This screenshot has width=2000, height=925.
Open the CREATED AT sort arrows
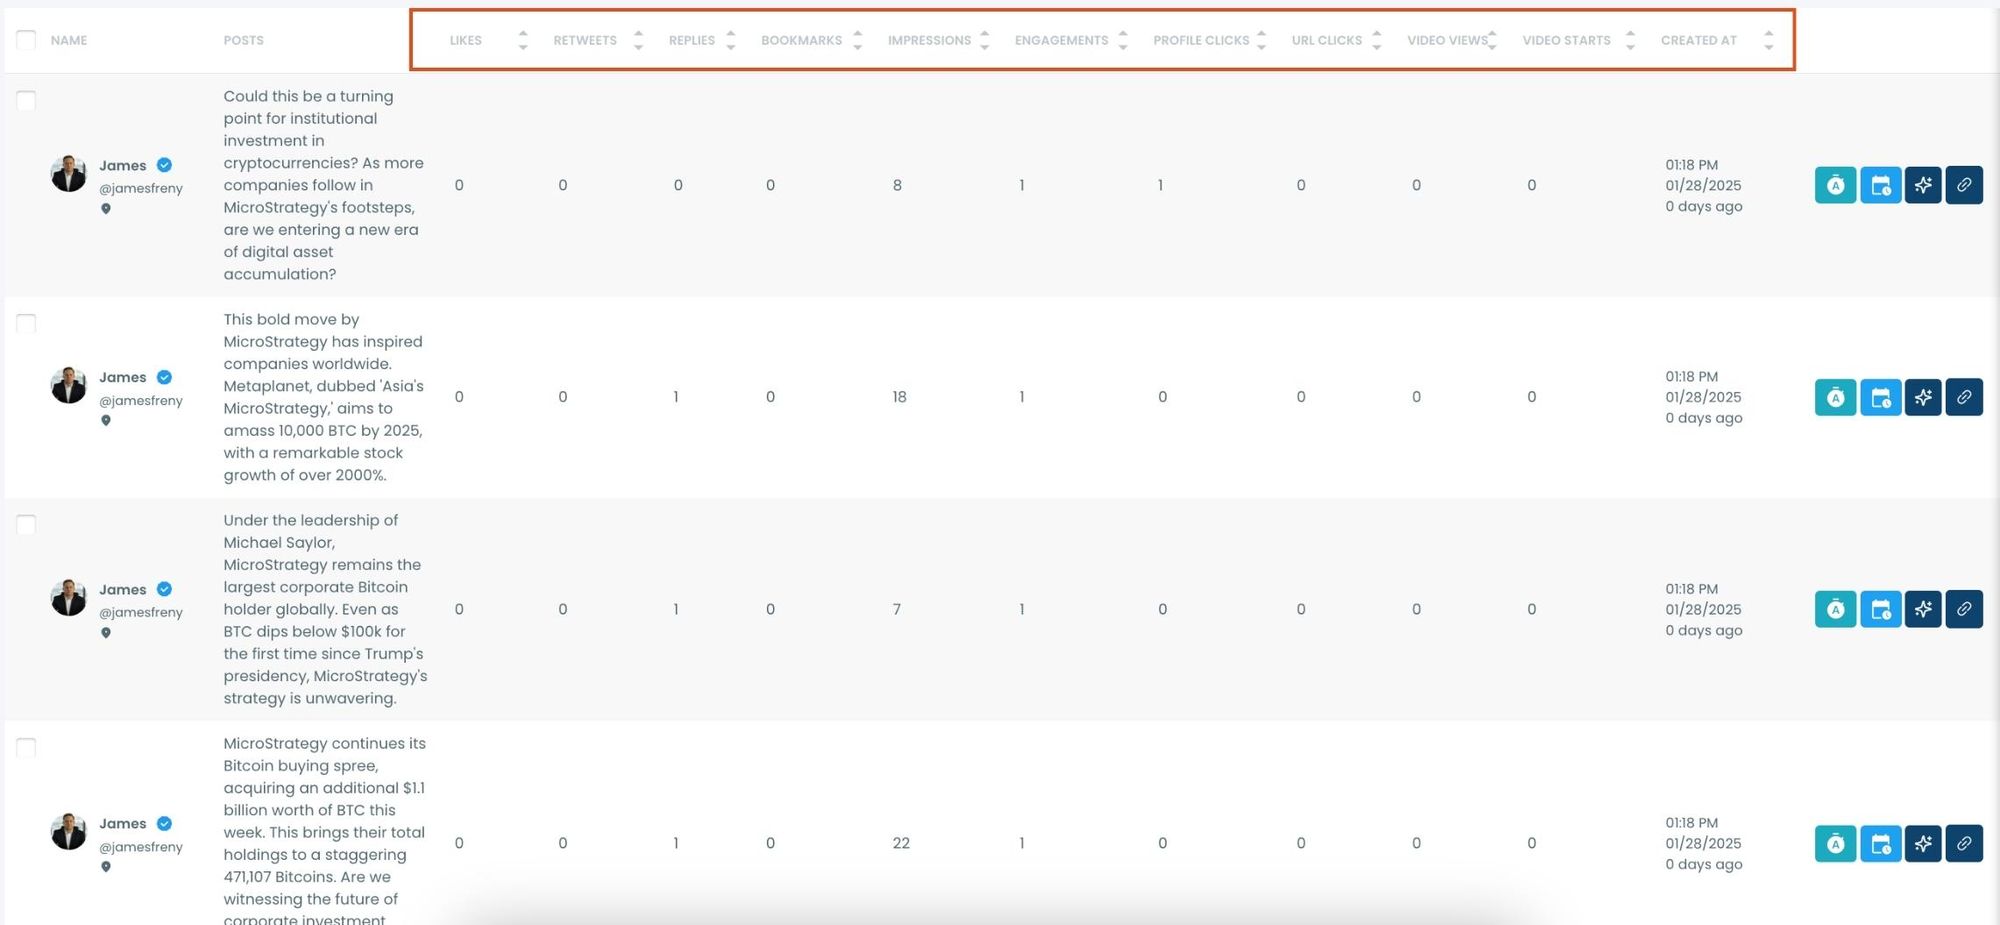point(1767,40)
